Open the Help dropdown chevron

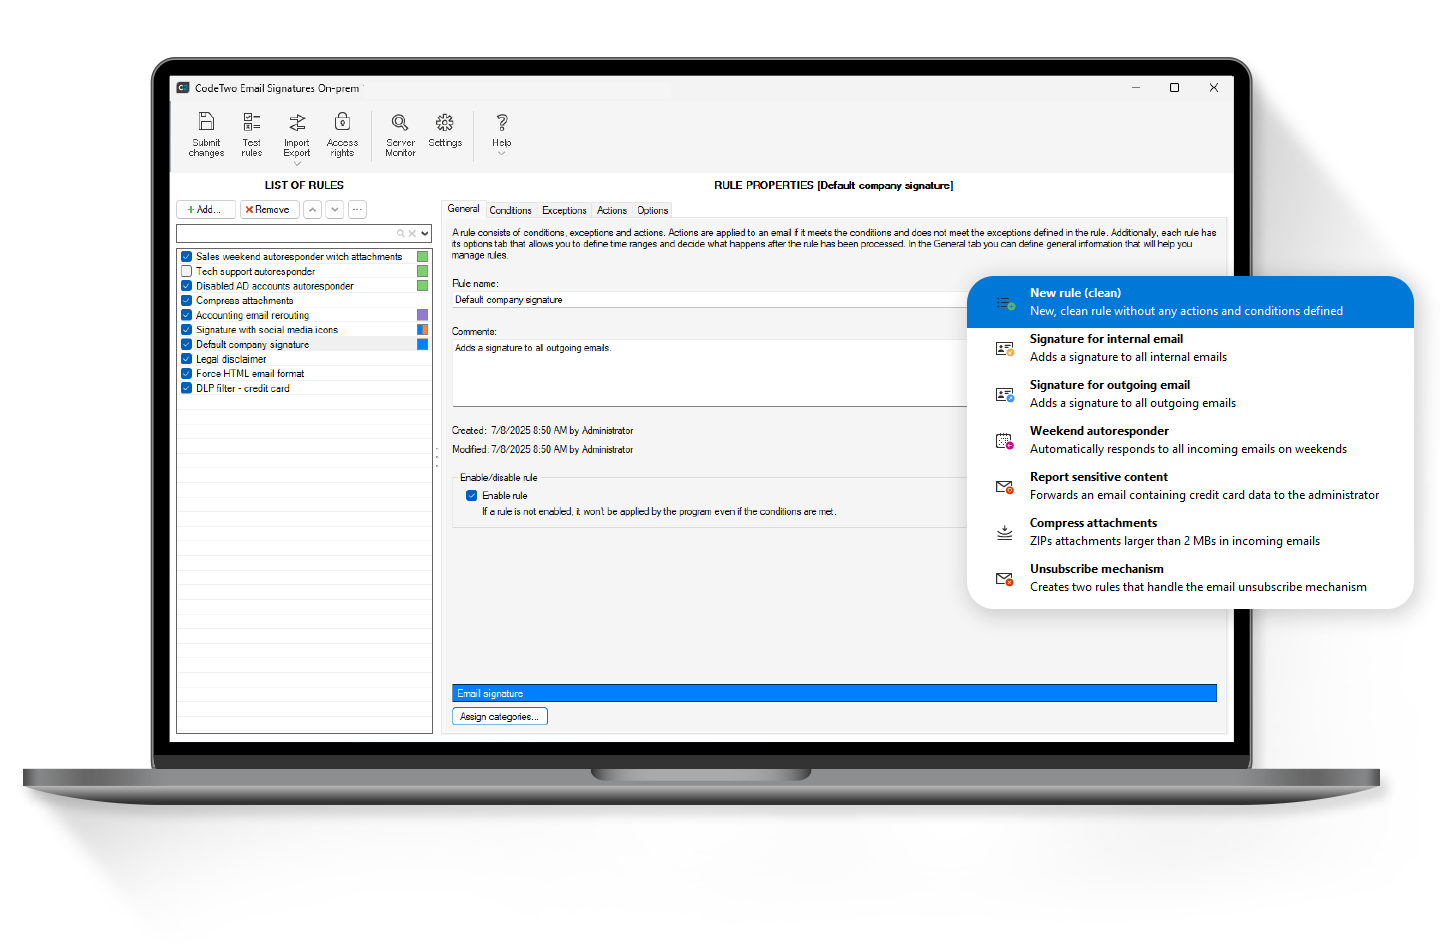coord(500,152)
